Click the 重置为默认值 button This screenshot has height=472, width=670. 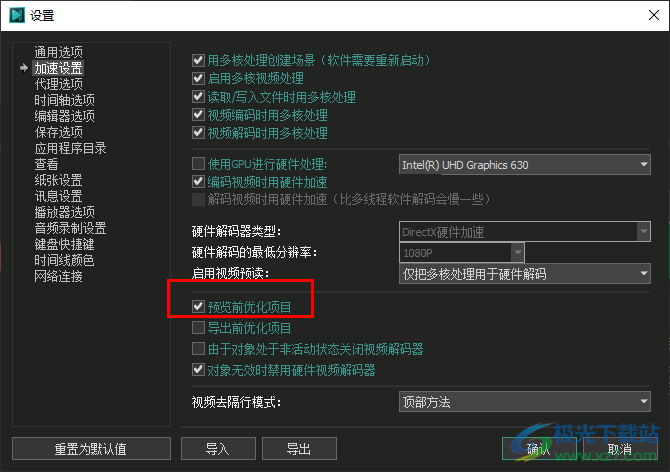91,449
